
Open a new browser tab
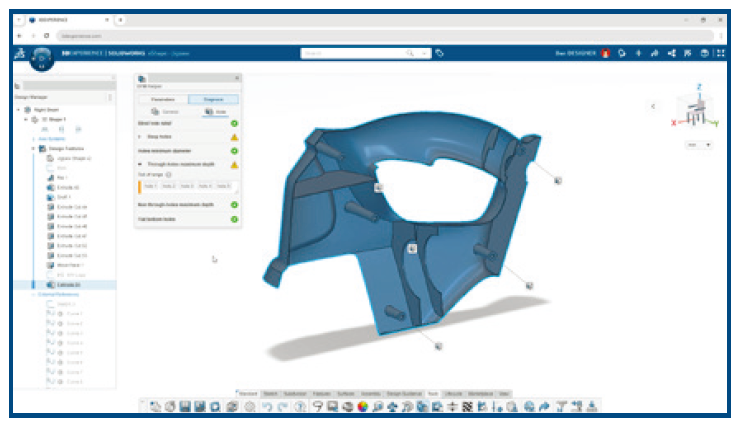(x=121, y=20)
